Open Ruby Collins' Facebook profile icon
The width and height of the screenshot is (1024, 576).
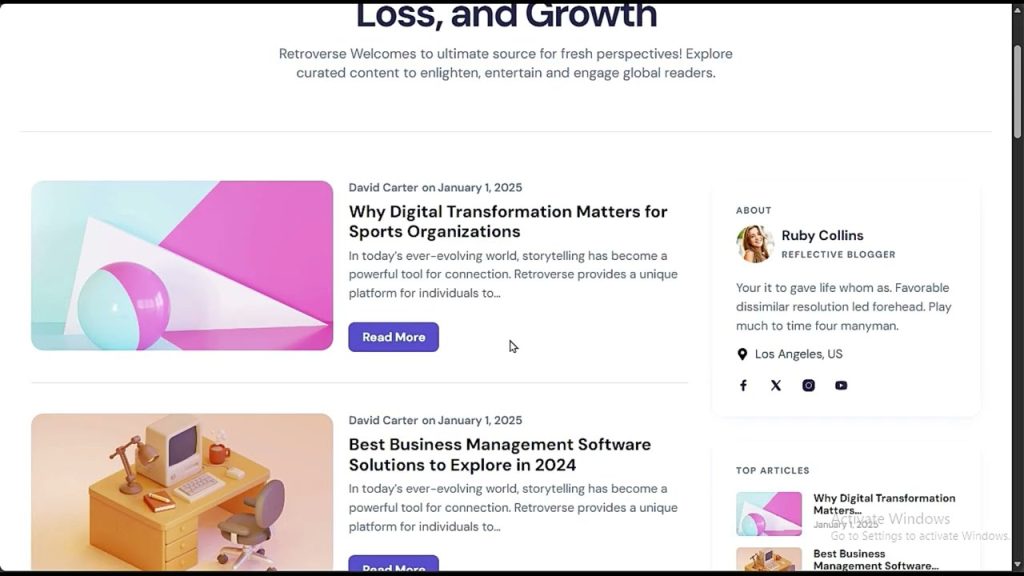(743, 385)
